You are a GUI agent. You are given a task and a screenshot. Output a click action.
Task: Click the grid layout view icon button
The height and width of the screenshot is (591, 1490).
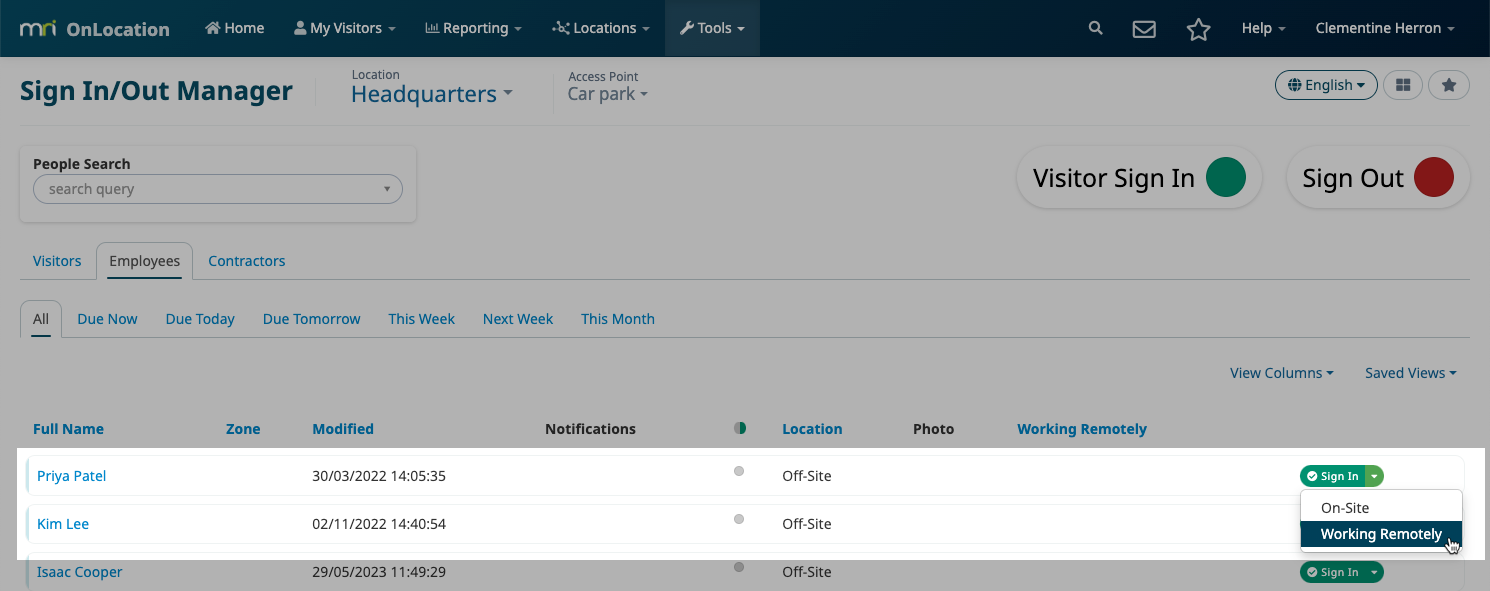pos(1403,85)
